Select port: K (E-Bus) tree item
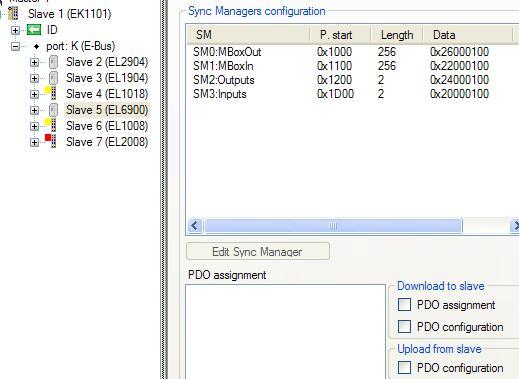Screen dimensions: 519x379 click(x=80, y=46)
